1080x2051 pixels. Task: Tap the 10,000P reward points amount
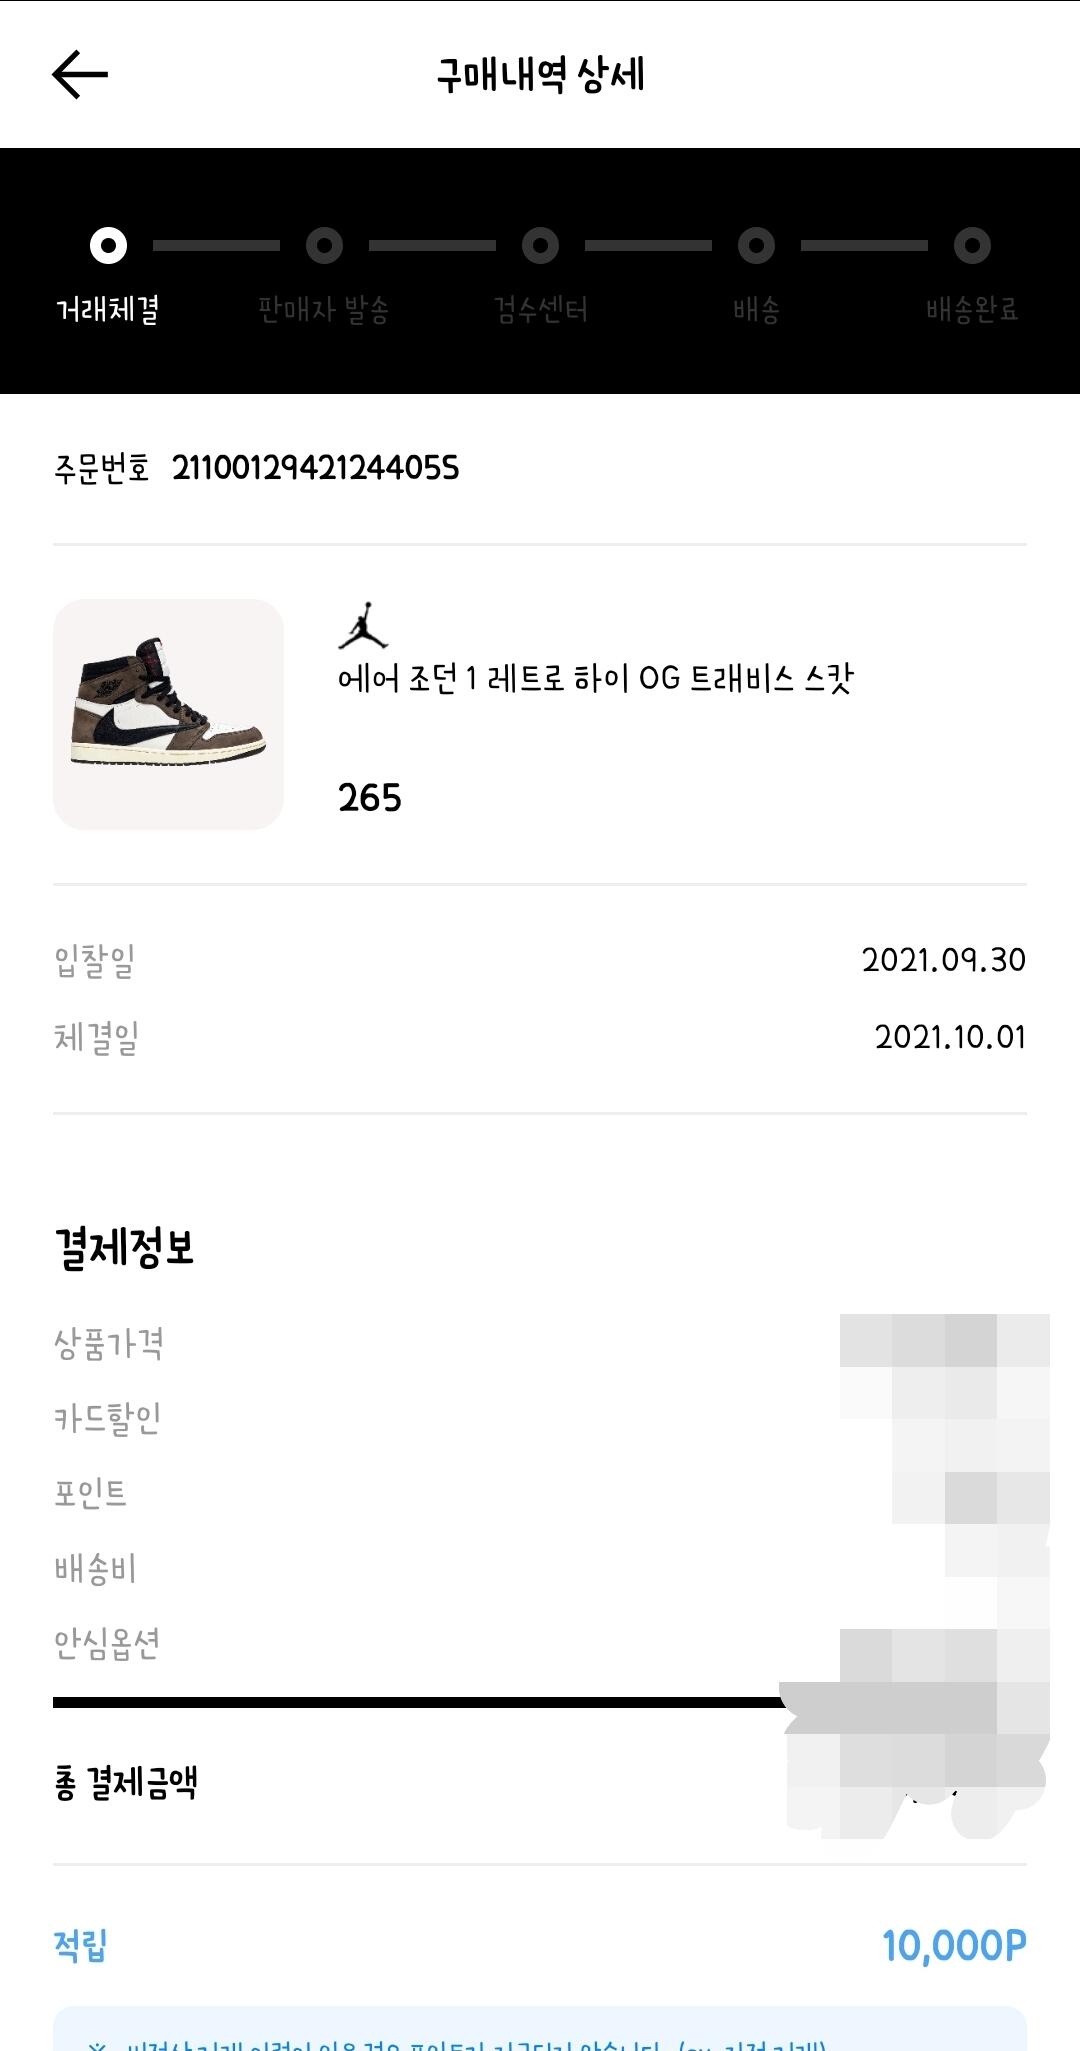point(954,1945)
